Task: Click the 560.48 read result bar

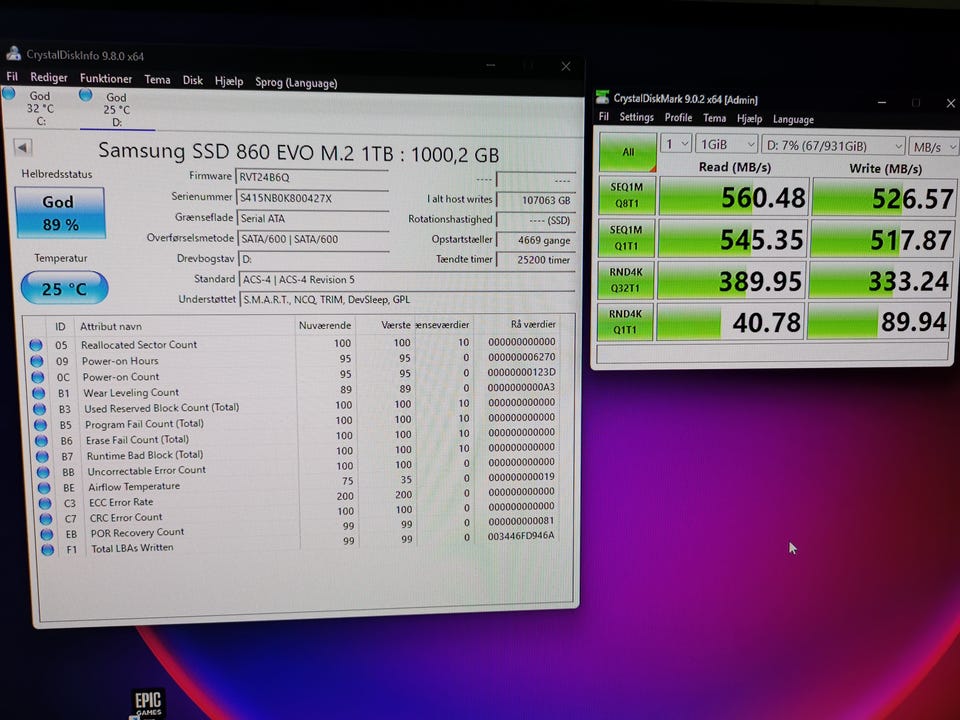Action: (734, 197)
